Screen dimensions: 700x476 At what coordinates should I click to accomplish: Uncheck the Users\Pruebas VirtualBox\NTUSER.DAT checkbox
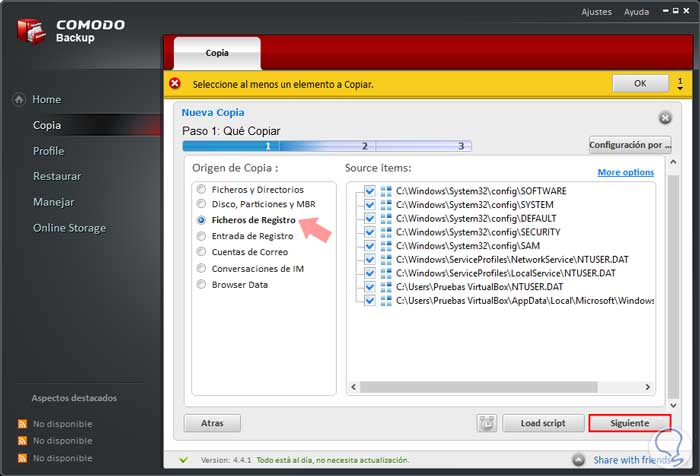[370, 287]
